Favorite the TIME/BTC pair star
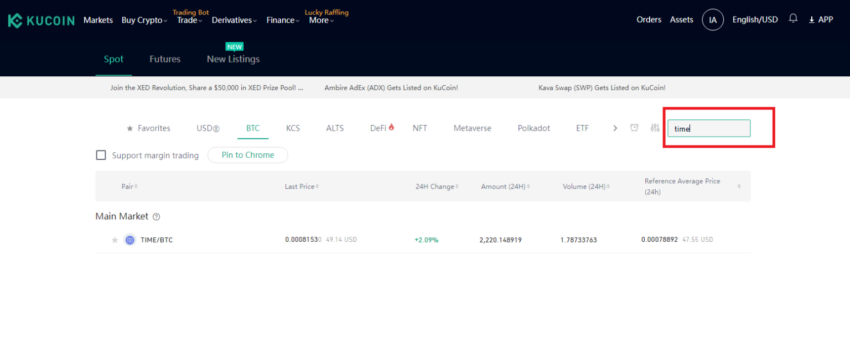Screen dimensions: 850x363 [114, 240]
